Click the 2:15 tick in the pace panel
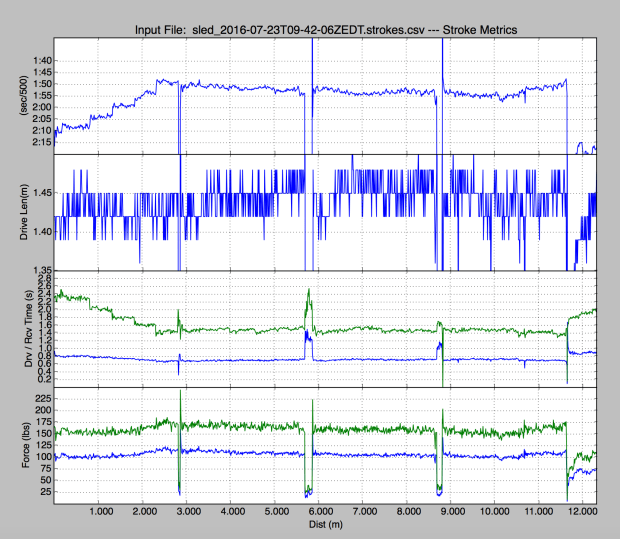Image resolution: width=620 pixels, height=539 pixels. point(40,141)
